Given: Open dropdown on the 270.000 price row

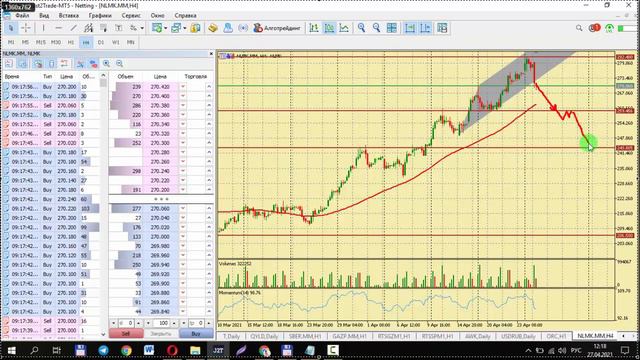Looking at the screenshot, I should pos(183,237).
